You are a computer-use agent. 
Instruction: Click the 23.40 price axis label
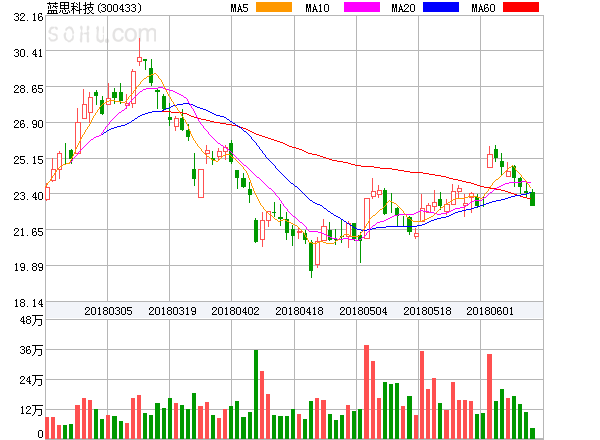coord(28,196)
